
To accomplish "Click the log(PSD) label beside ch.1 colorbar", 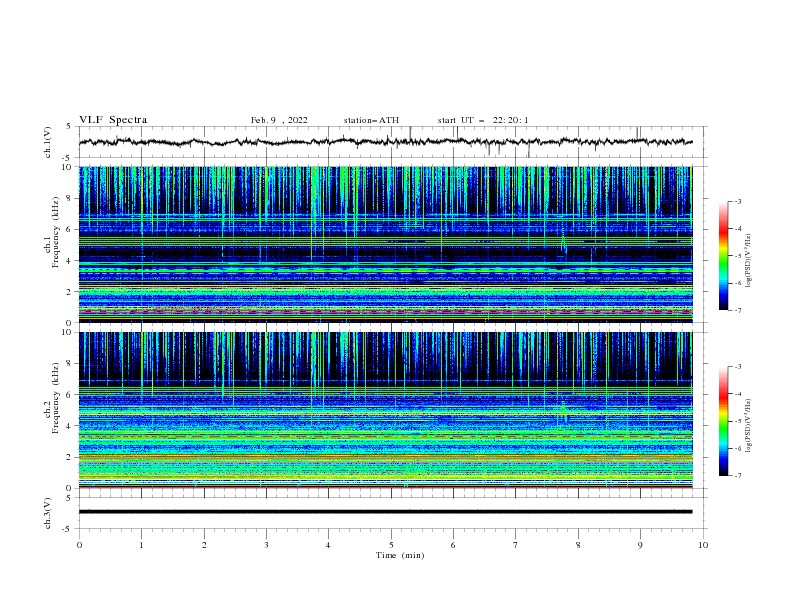I will 749,261.
